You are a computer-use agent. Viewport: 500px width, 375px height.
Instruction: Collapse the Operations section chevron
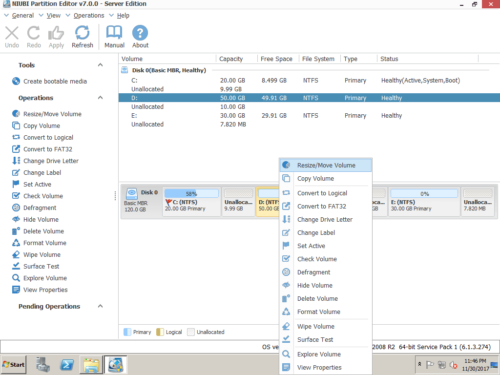click(x=100, y=97)
